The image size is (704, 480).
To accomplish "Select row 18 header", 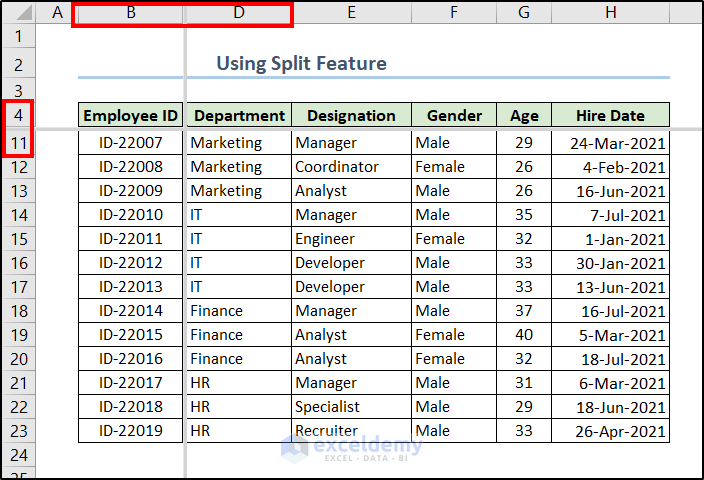I will click(x=18, y=311).
